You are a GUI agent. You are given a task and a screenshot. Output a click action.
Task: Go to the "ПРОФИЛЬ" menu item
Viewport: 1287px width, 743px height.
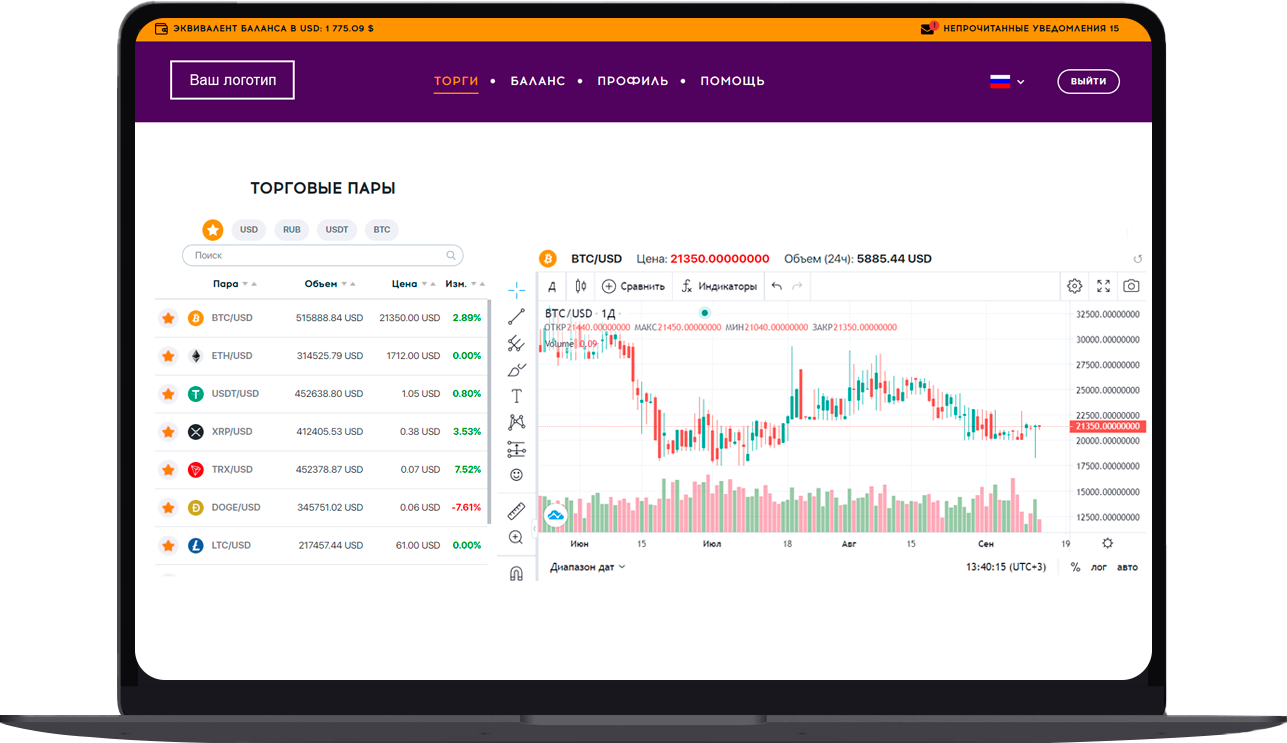(x=632, y=81)
